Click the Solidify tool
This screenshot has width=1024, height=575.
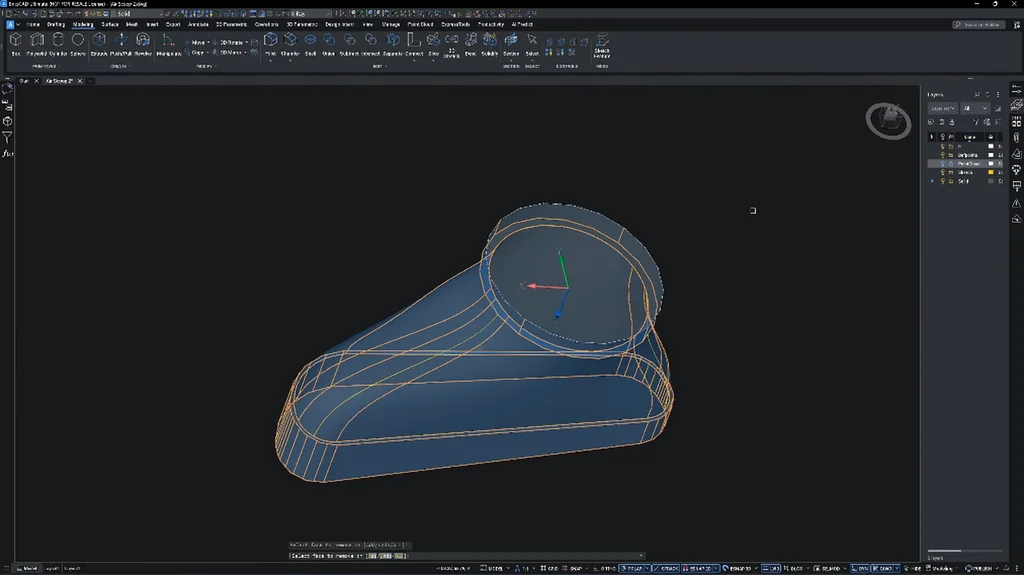(x=490, y=44)
